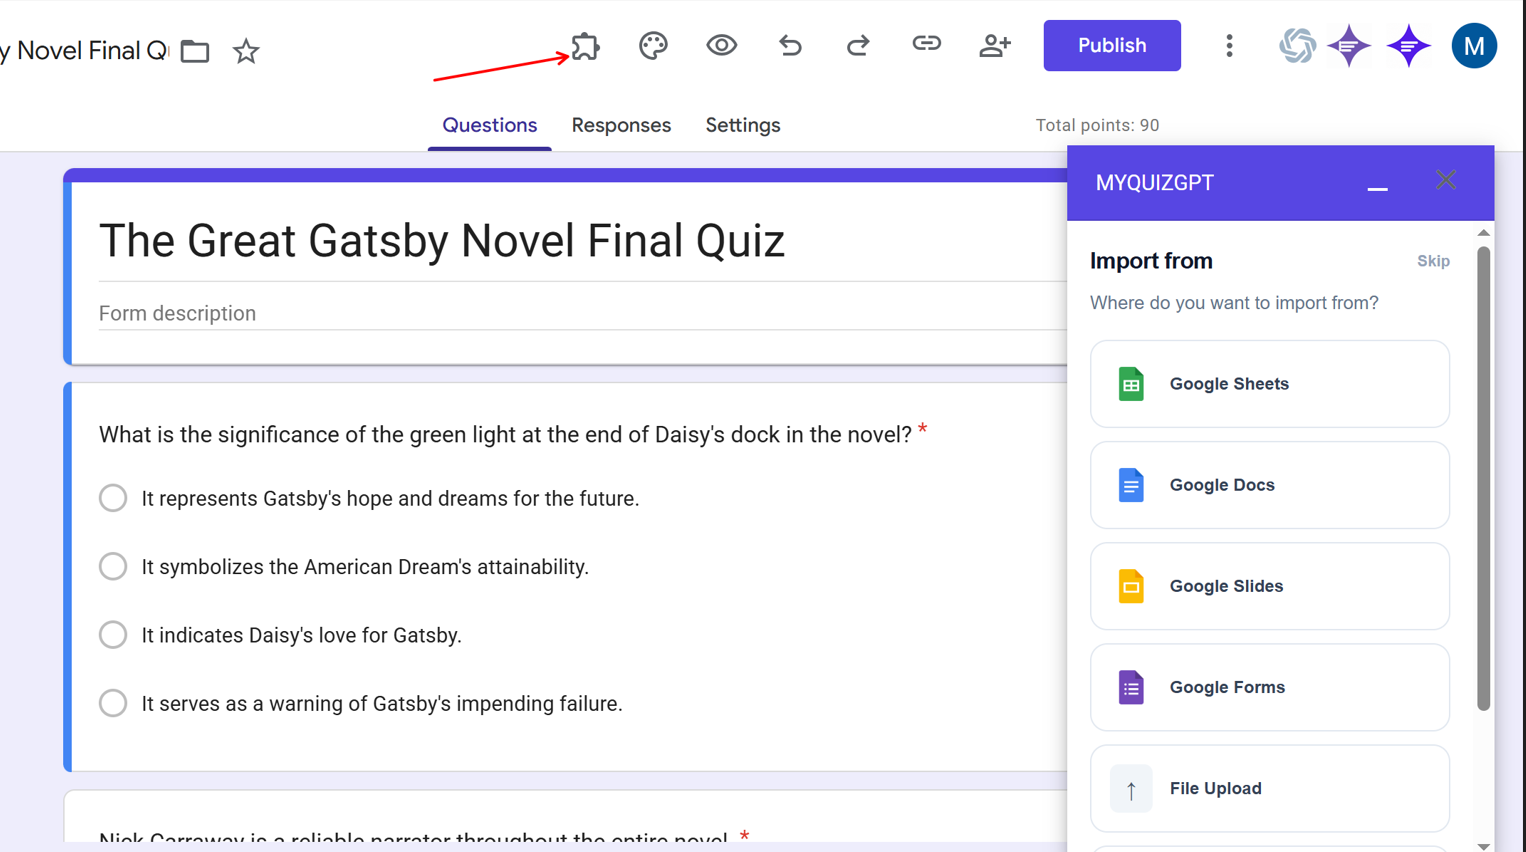The width and height of the screenshot is (1526, 852).
Task: Click the ChatGPT swirl extension icon
Action: point(1297,46)
